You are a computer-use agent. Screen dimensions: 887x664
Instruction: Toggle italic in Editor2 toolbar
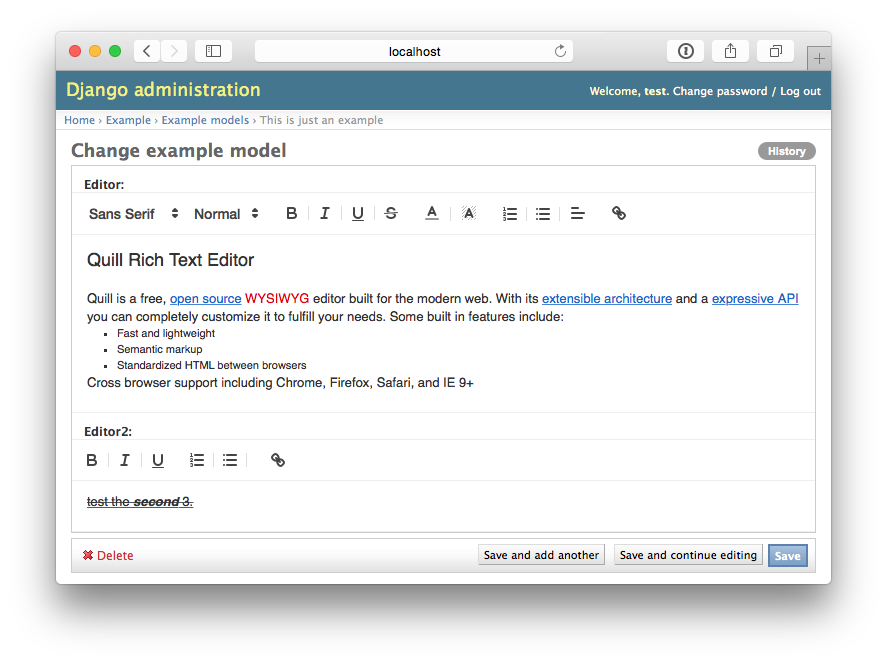124,460
